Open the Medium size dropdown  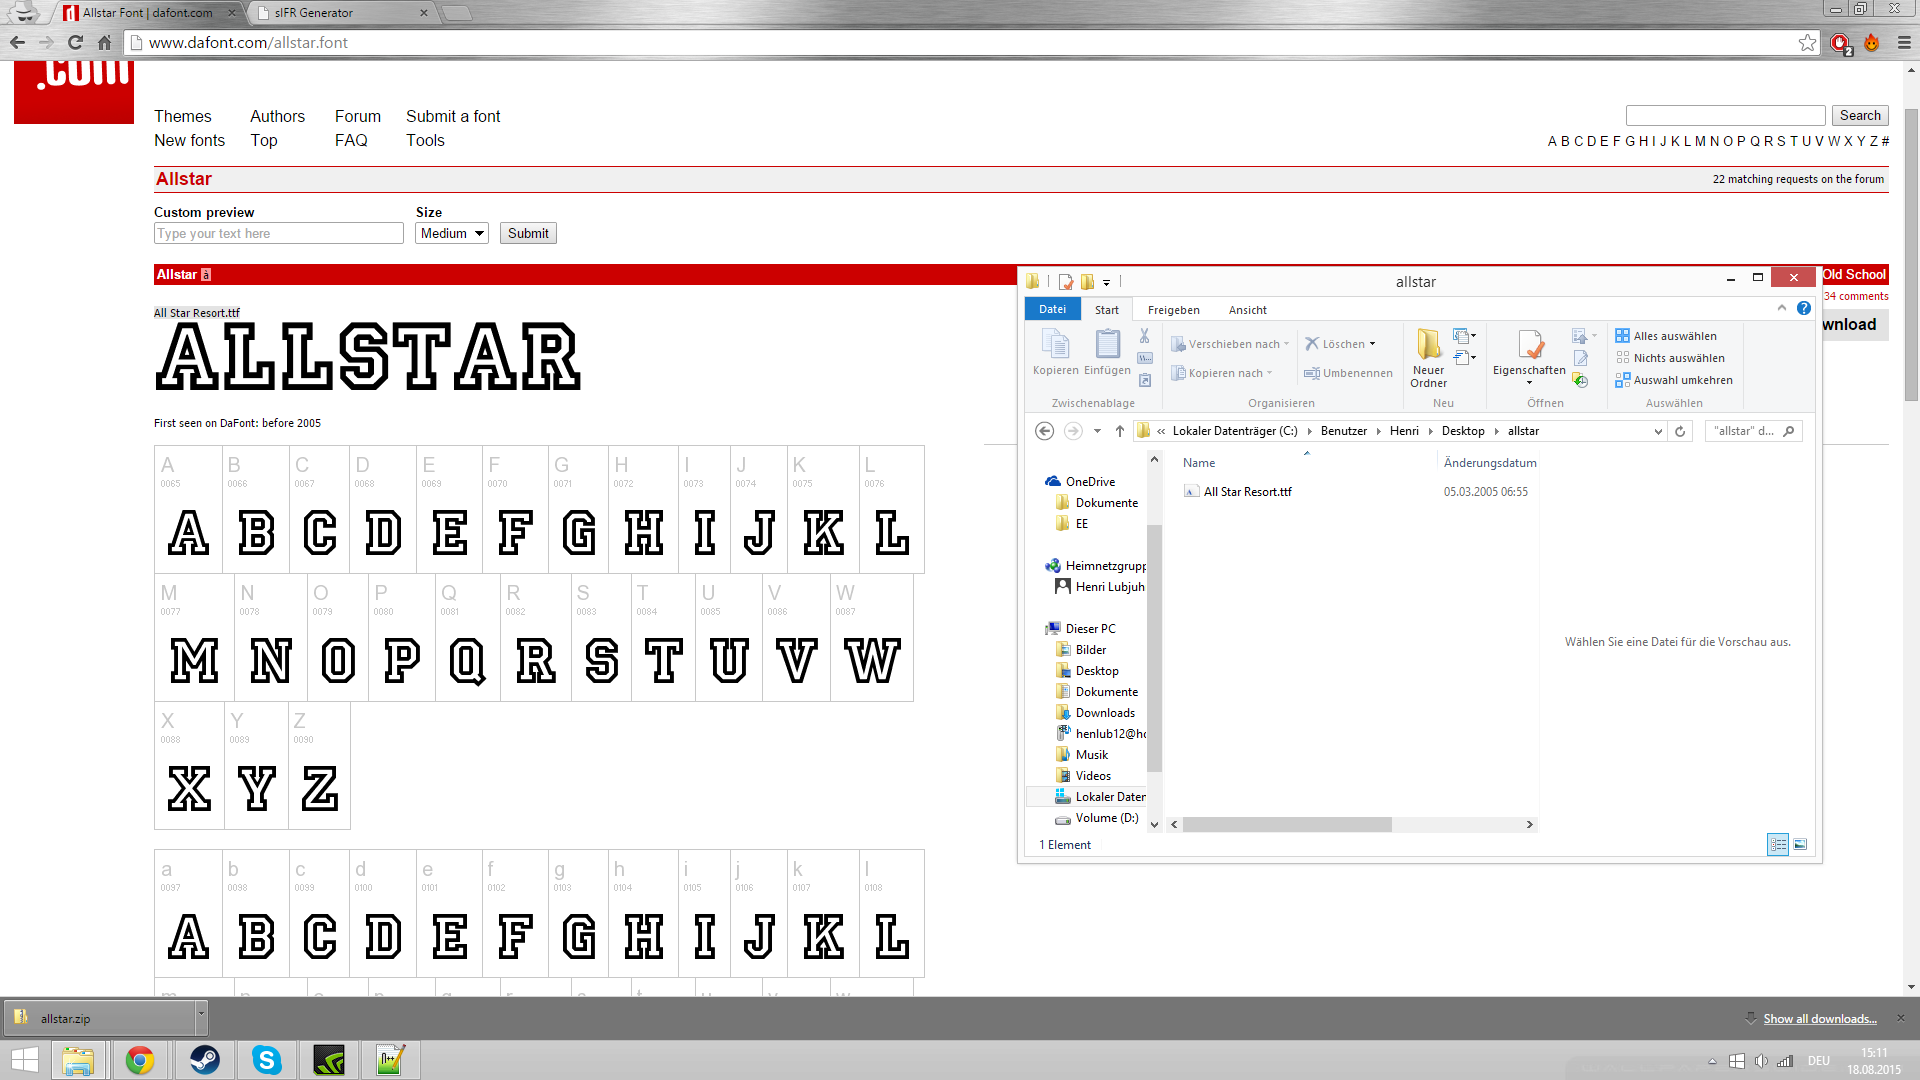coord(452,233)
